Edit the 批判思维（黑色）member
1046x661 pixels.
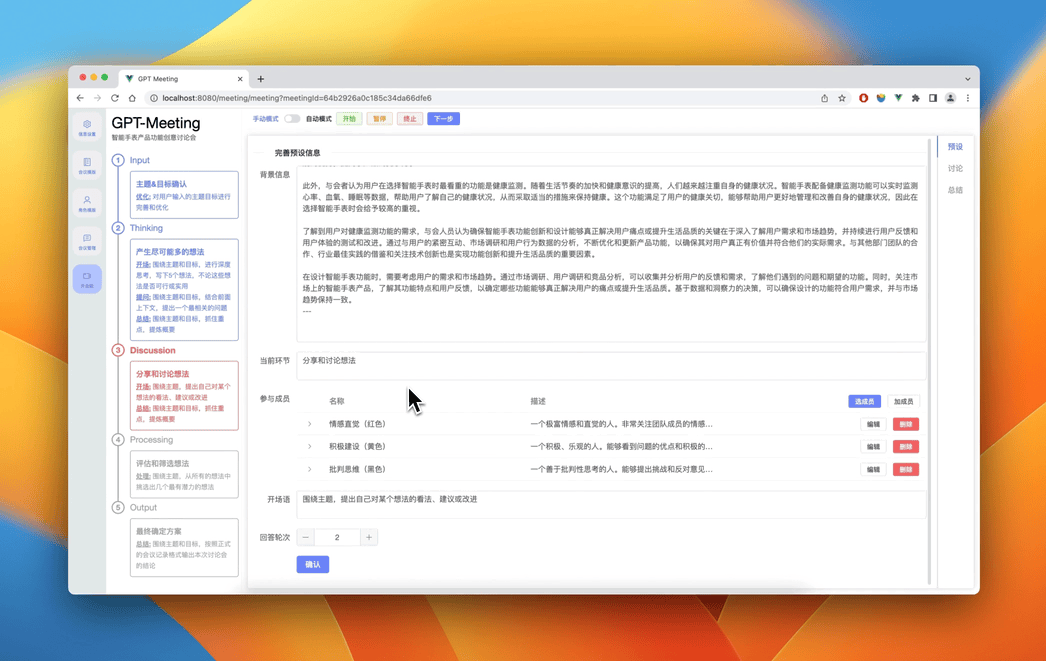coord(873,470)
